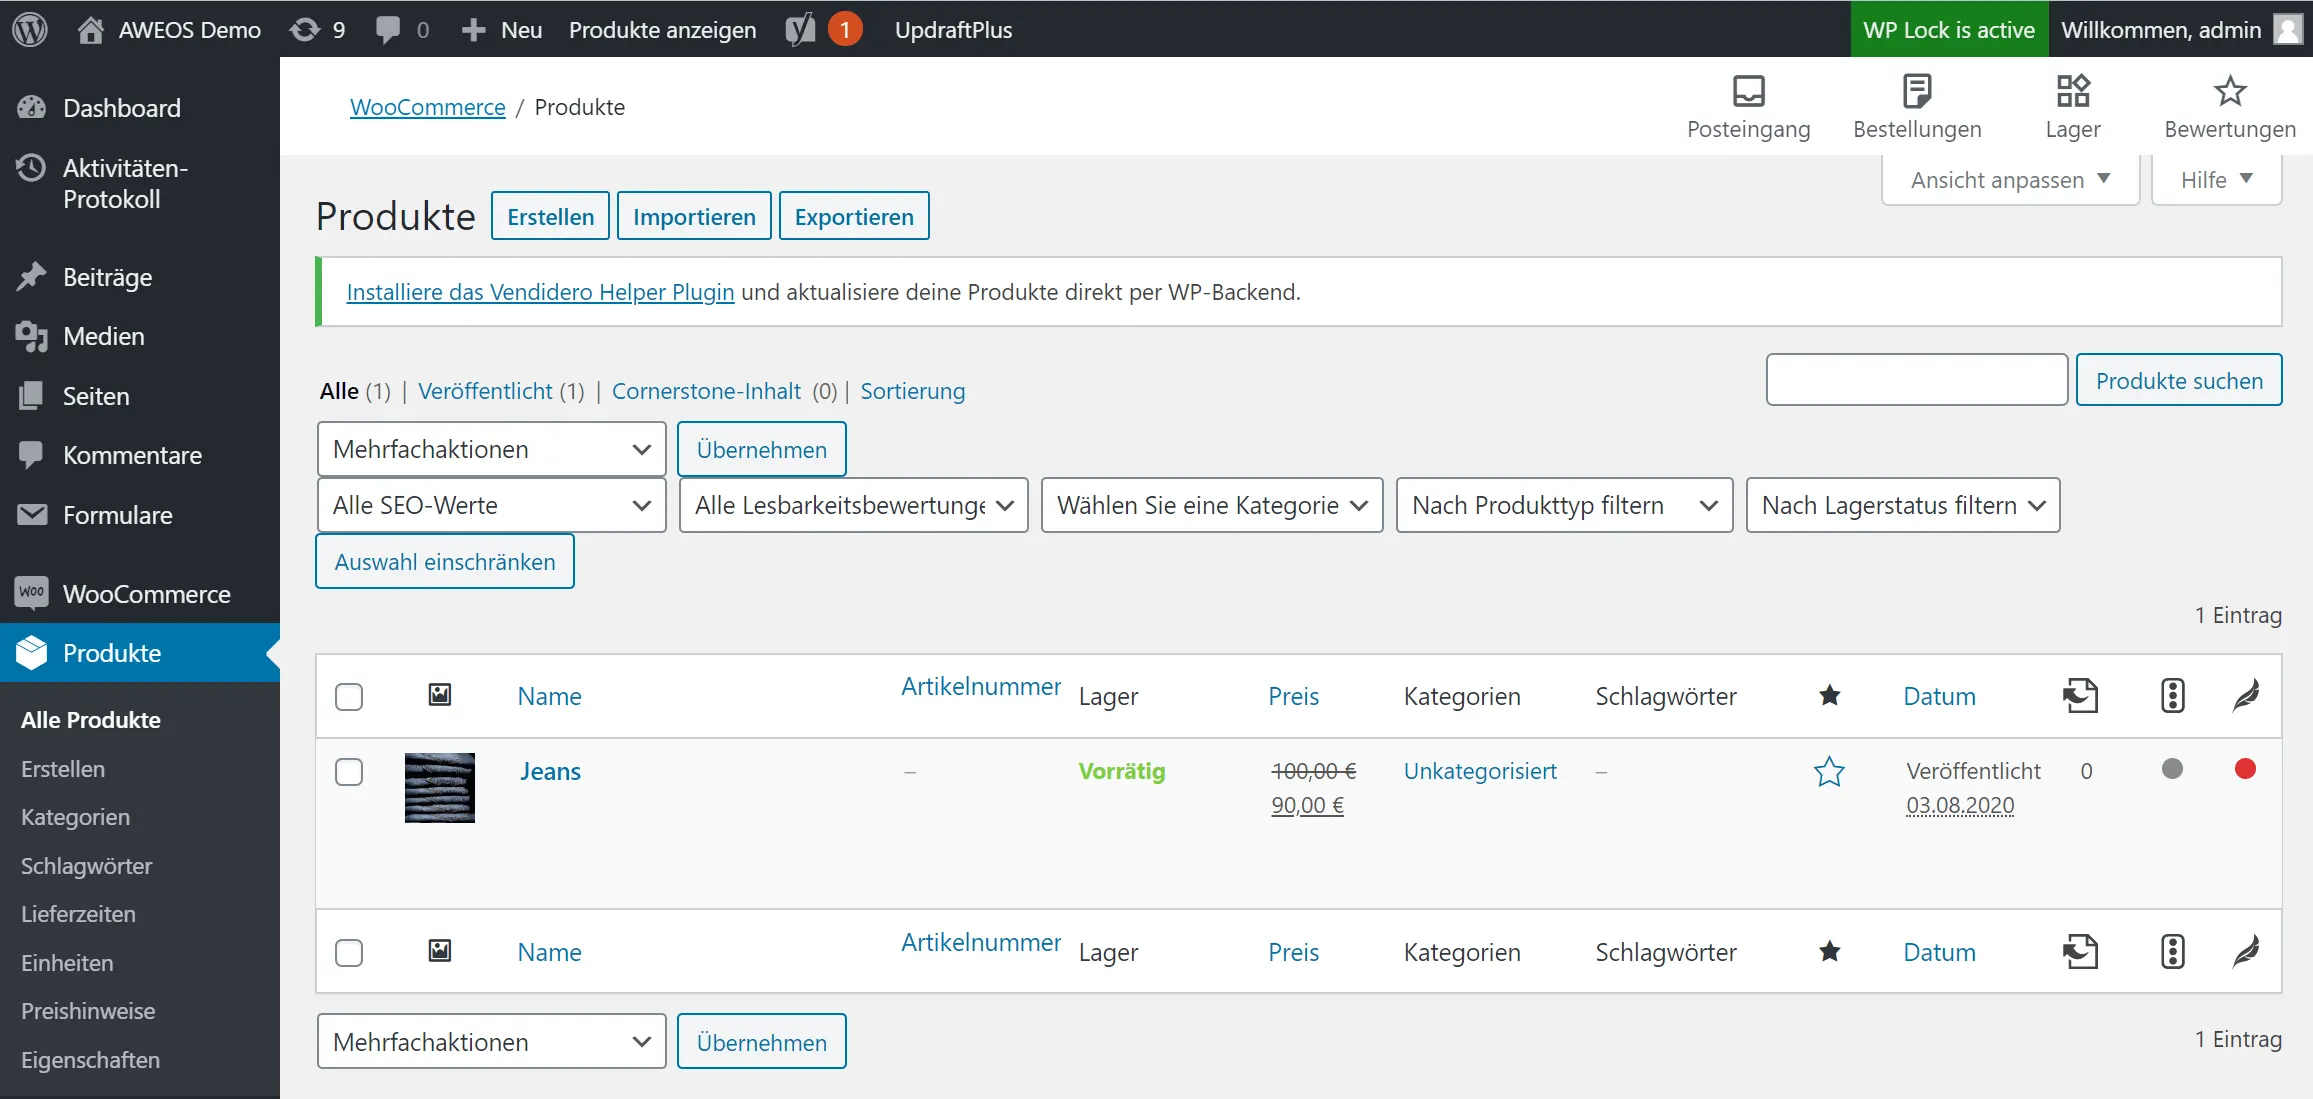This screenshot has width=2313, height=1099.
Task: Open the WordPress logo menu
Action: pyautogui.click(x=30, y=29)
